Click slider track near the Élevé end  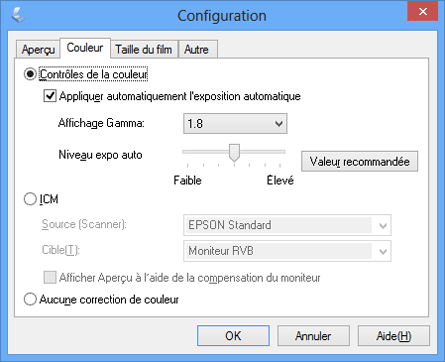pyautogui.click(x=277, y=152)
